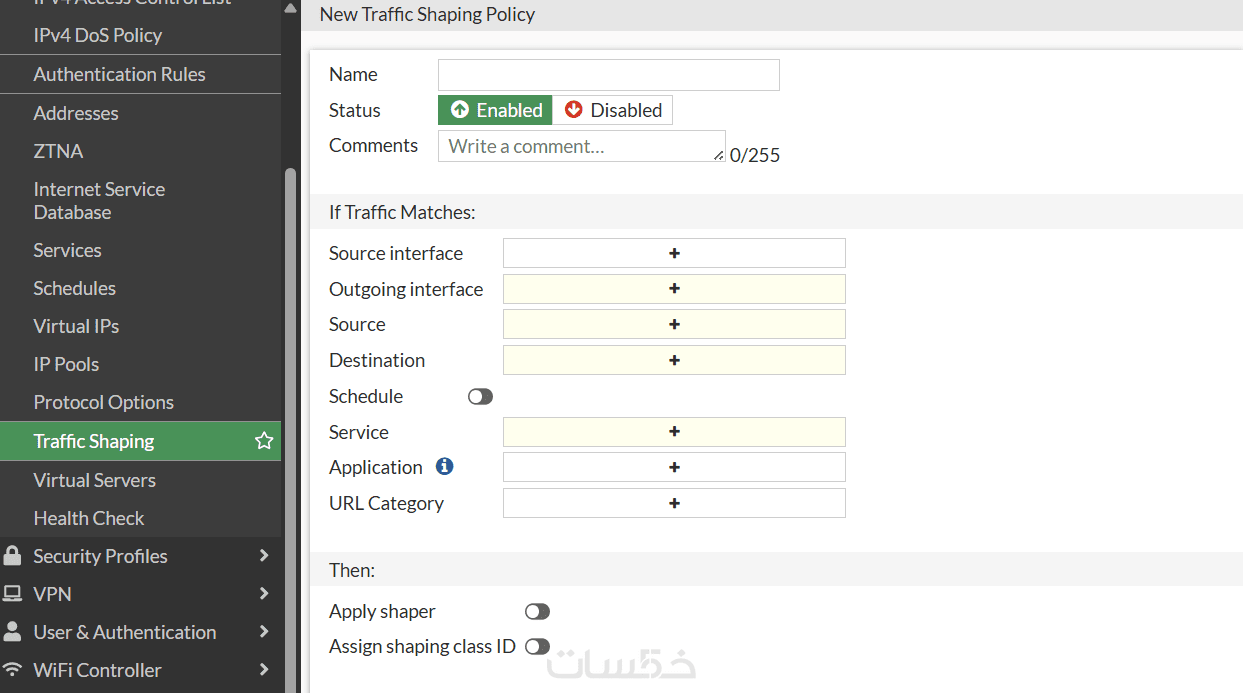Expand the WiFi Controller chevron
The image size is (1243, 693).
click(x=264, y=670)
